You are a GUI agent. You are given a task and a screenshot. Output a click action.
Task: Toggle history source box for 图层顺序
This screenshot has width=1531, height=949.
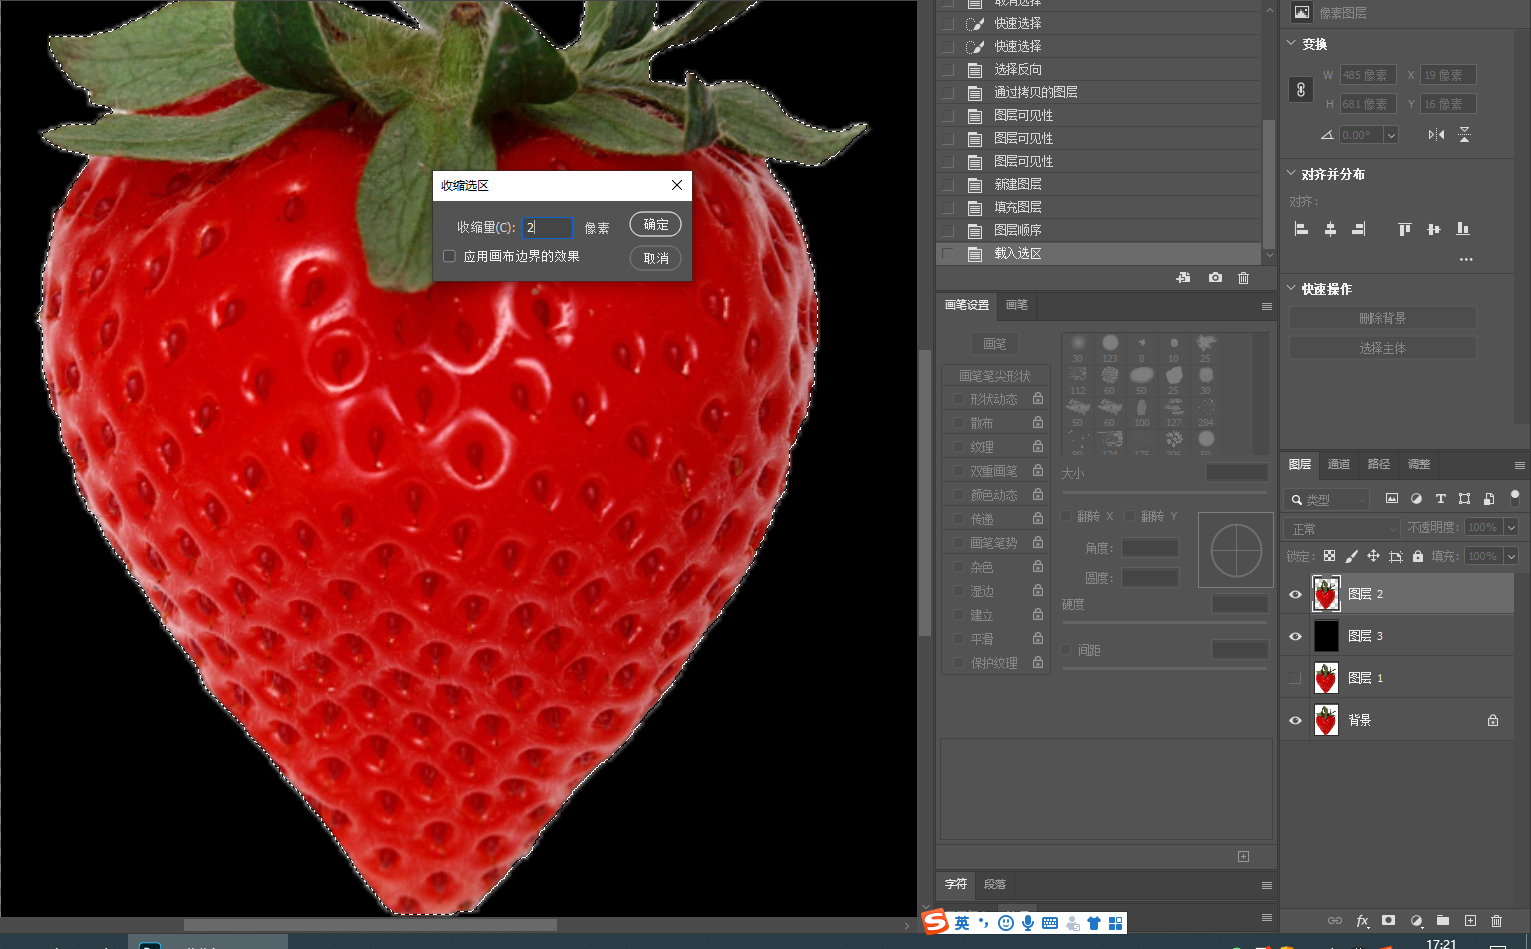coord(947,231)
